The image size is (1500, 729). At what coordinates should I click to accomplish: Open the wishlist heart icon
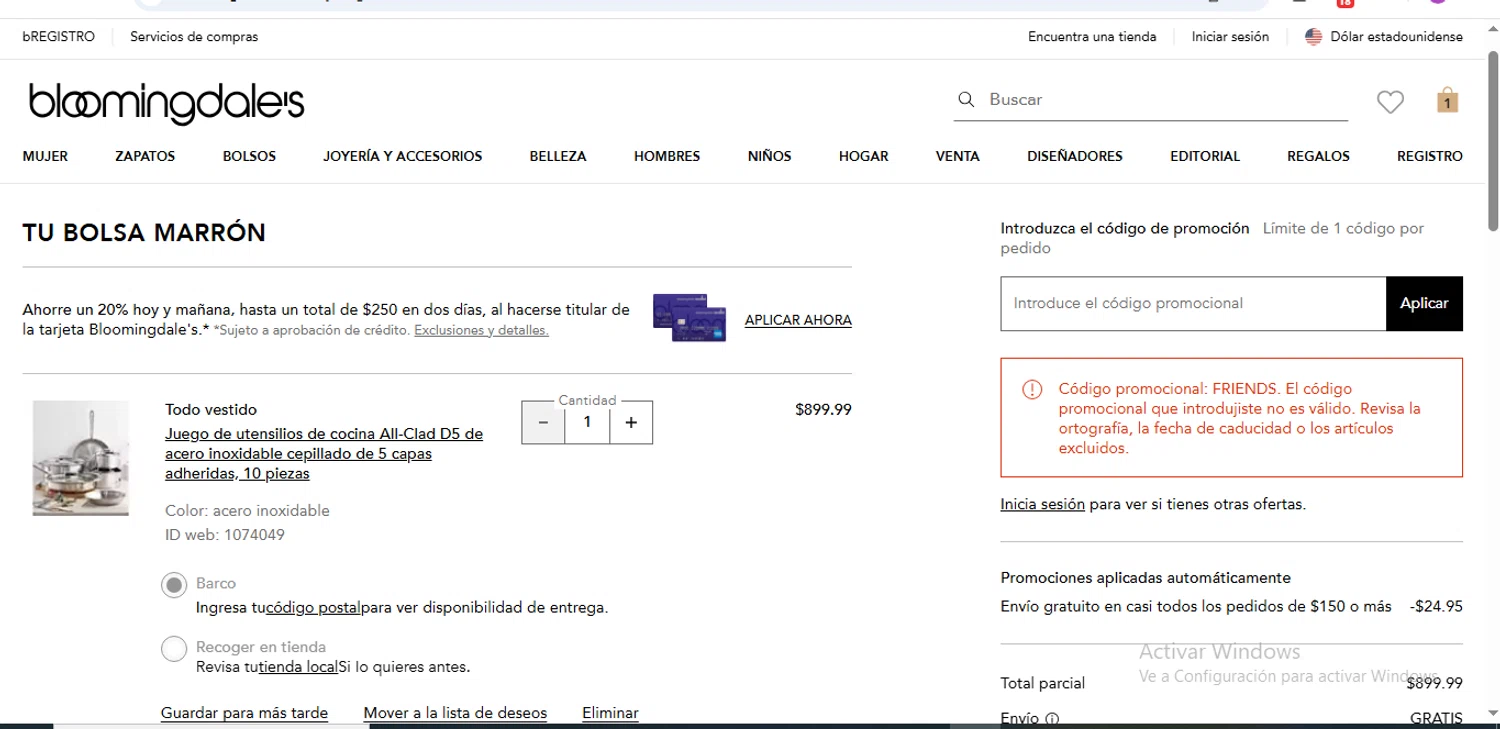(1390, 101)
